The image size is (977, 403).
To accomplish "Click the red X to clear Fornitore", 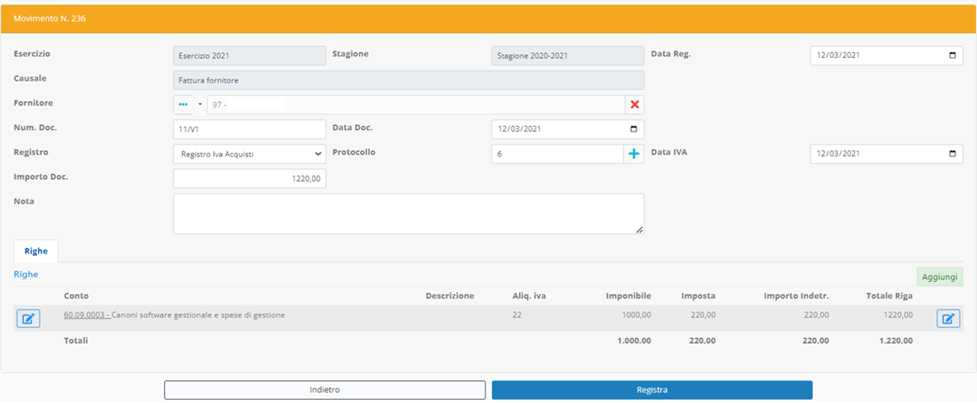I will 634,105.
